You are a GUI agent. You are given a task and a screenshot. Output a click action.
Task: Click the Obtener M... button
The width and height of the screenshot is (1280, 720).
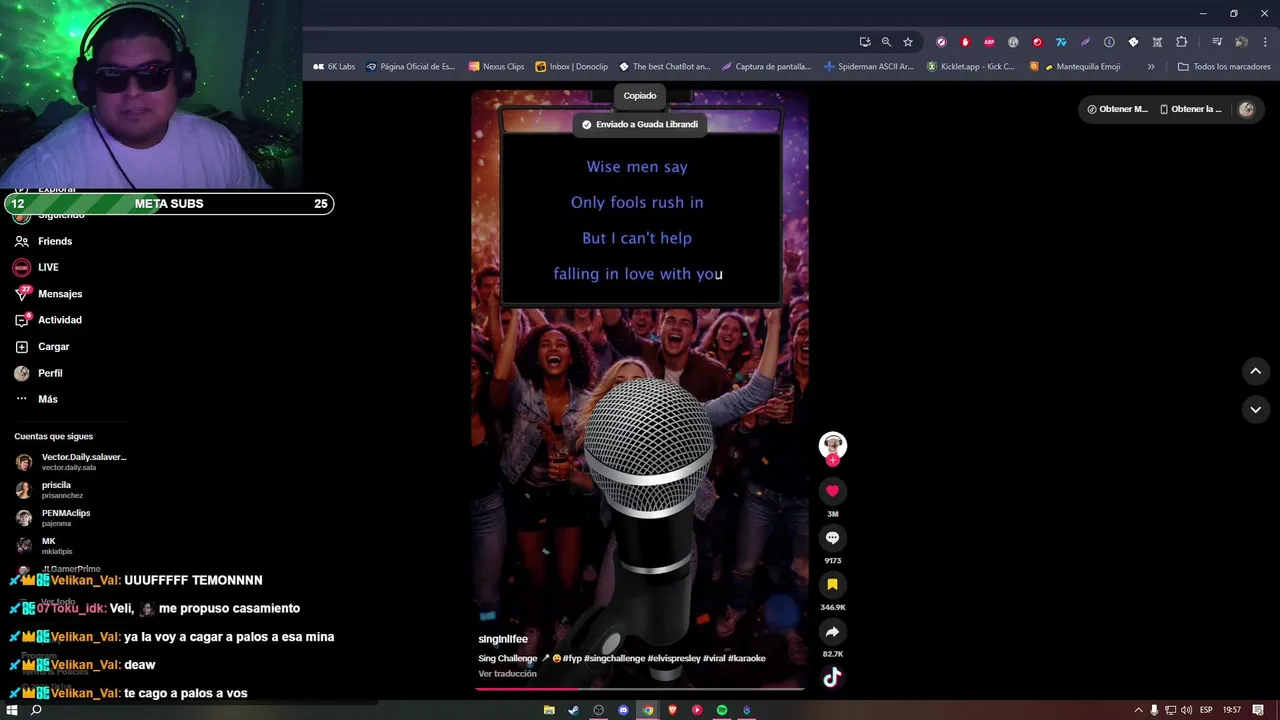1117,109
